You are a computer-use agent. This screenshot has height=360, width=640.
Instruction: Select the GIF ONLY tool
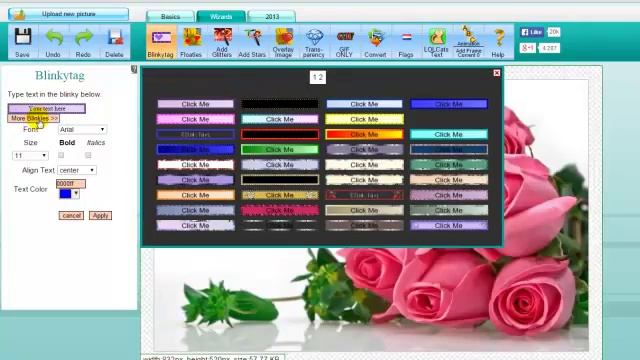point(344,42)
